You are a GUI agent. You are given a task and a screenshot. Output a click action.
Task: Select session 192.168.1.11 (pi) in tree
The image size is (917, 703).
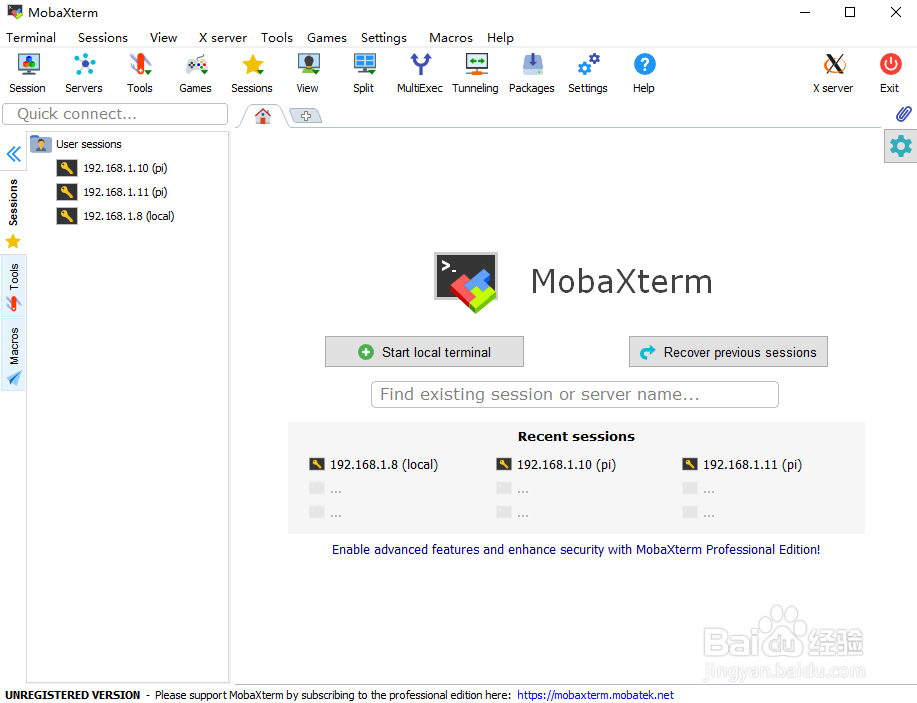(112, 192)
